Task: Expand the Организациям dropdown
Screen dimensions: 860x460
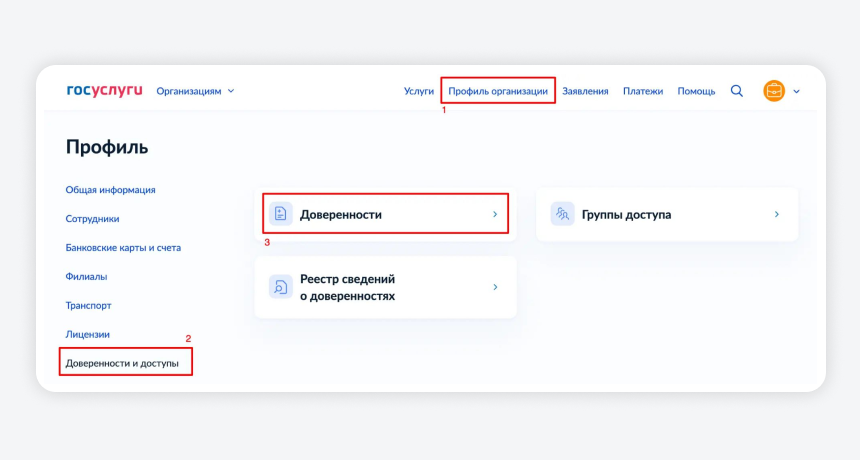Action: (x=195, y=91)
